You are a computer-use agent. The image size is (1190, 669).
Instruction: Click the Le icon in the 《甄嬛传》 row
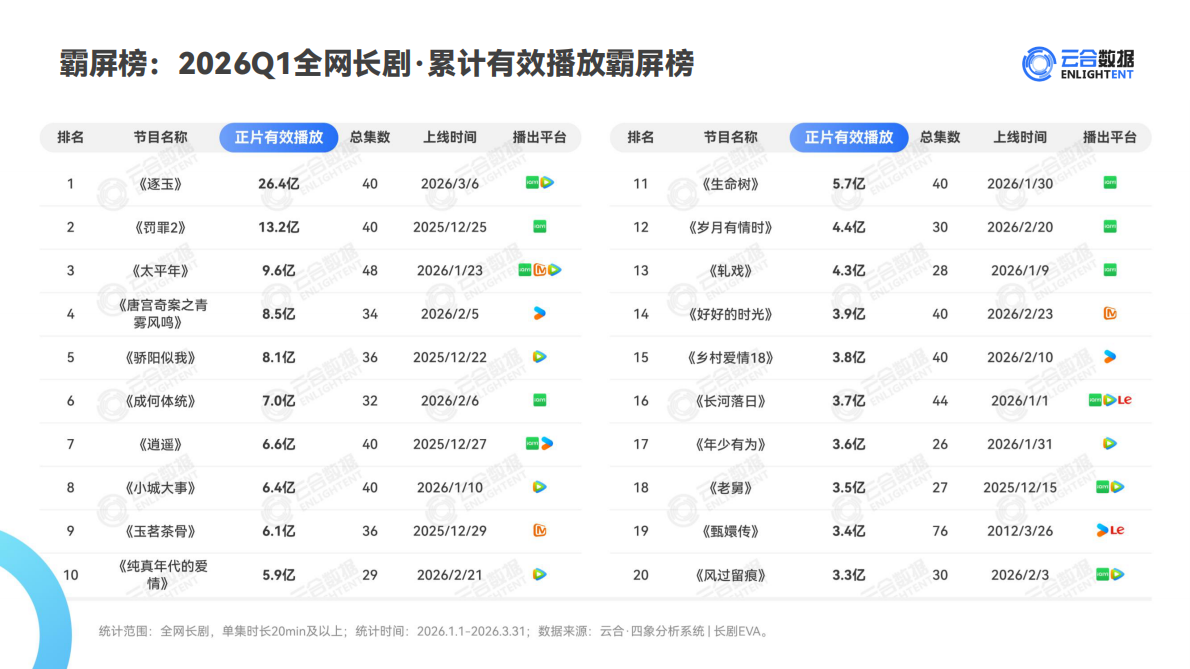tap(1117, 530)
